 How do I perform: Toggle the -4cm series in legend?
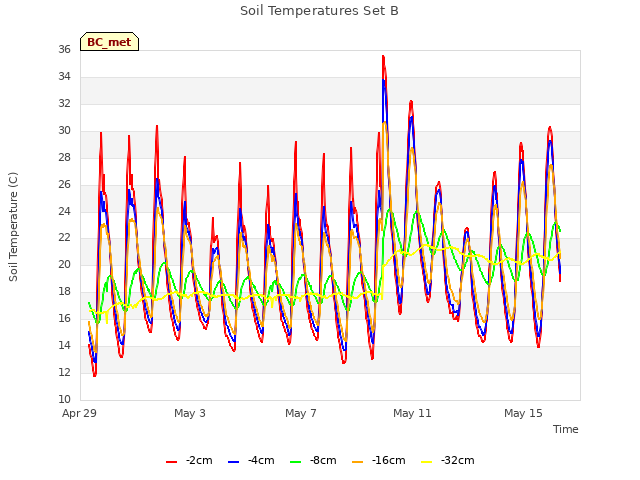251,460
